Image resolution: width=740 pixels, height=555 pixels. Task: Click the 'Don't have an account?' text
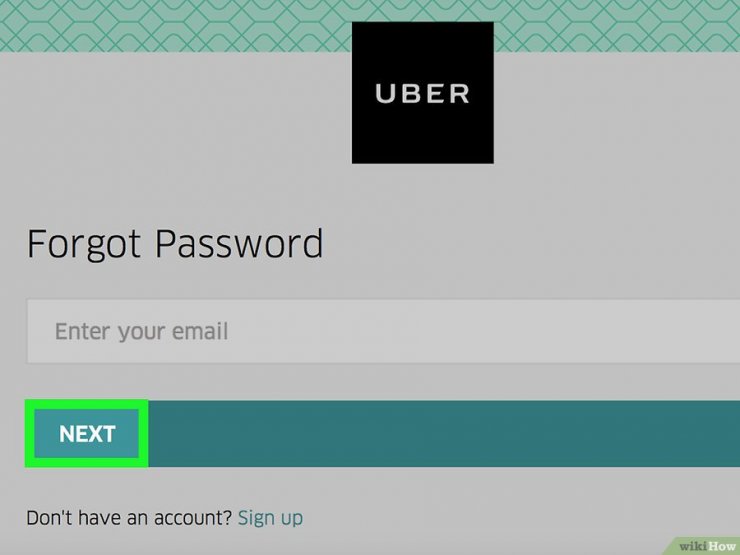coord(129,518)
